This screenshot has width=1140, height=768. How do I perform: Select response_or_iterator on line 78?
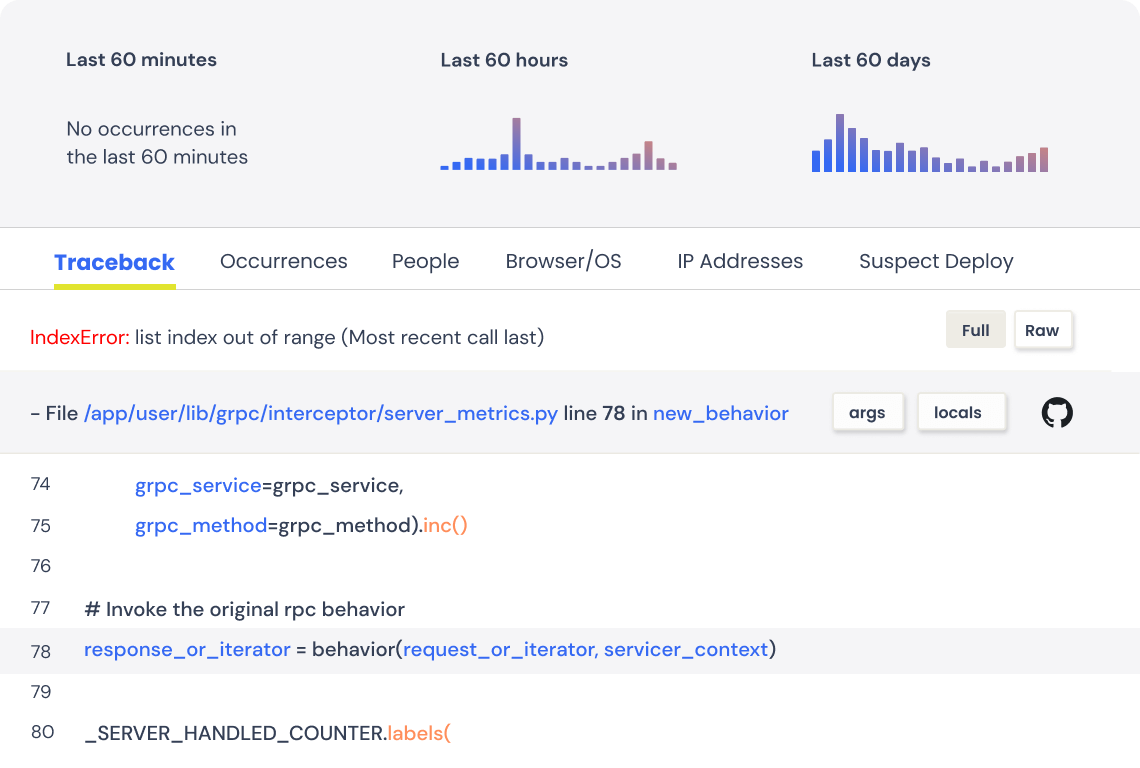click(186, 650)
